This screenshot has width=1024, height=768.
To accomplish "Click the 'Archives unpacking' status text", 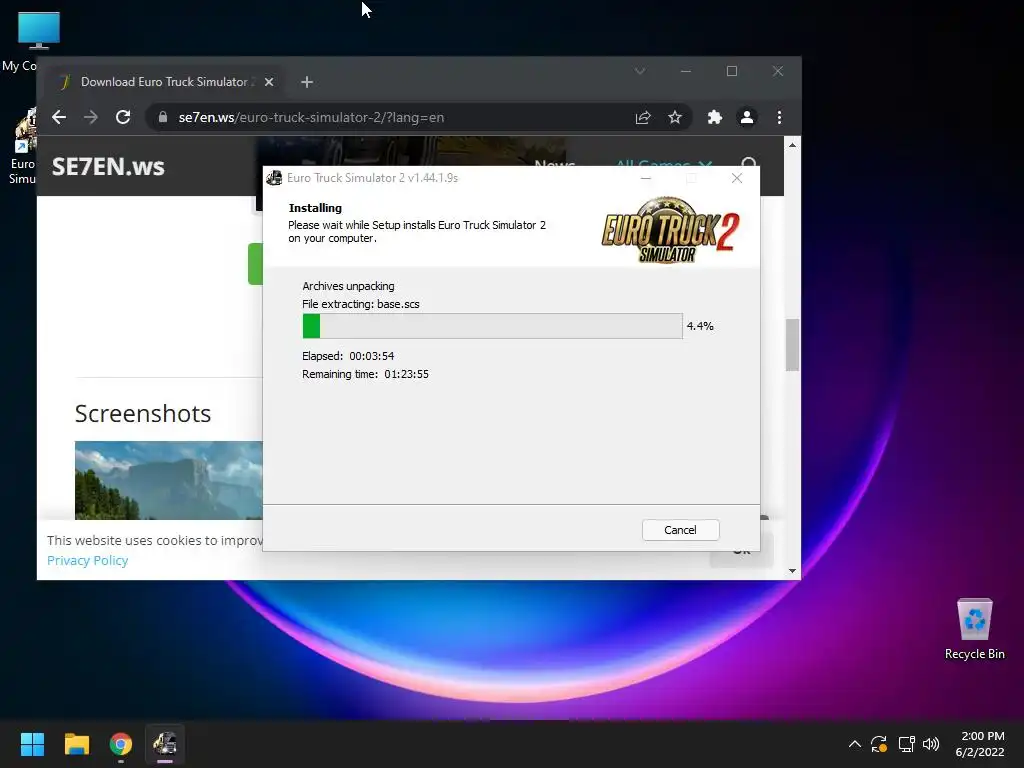I will point(348,286).
